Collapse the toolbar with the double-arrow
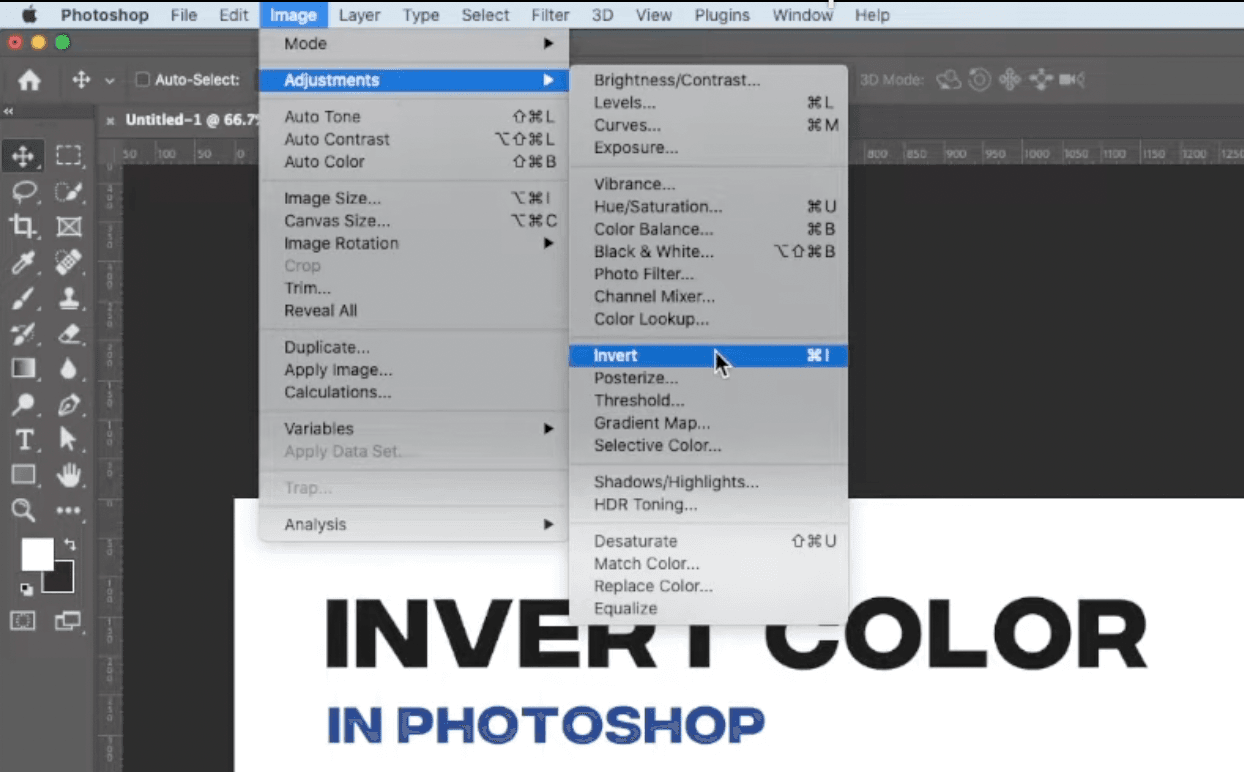This screenshot has height=772, width=1244. pos(8,111)
